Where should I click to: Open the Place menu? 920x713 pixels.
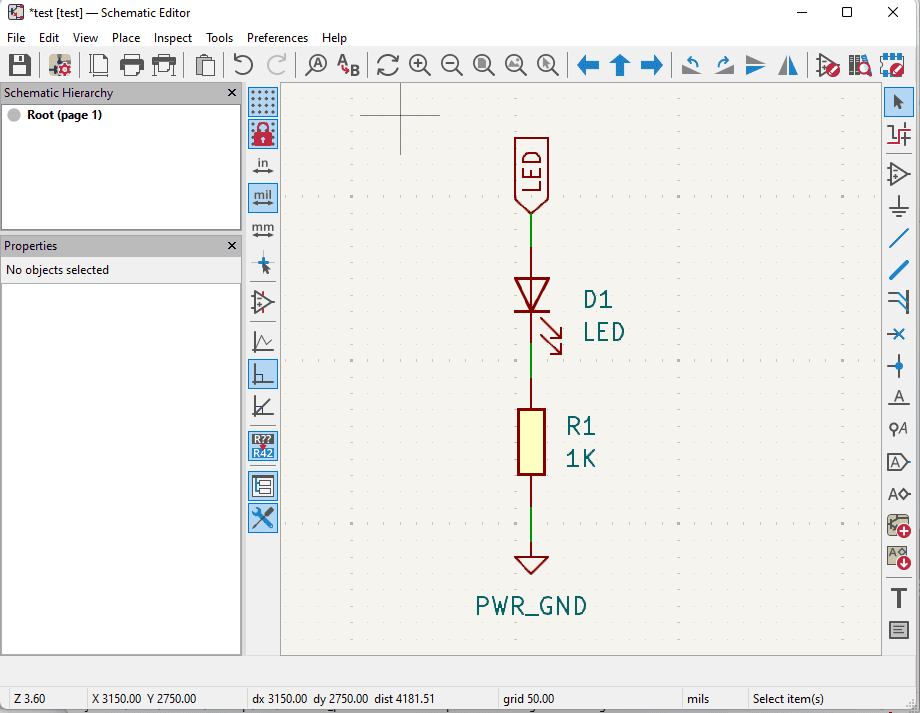point(126,38)
